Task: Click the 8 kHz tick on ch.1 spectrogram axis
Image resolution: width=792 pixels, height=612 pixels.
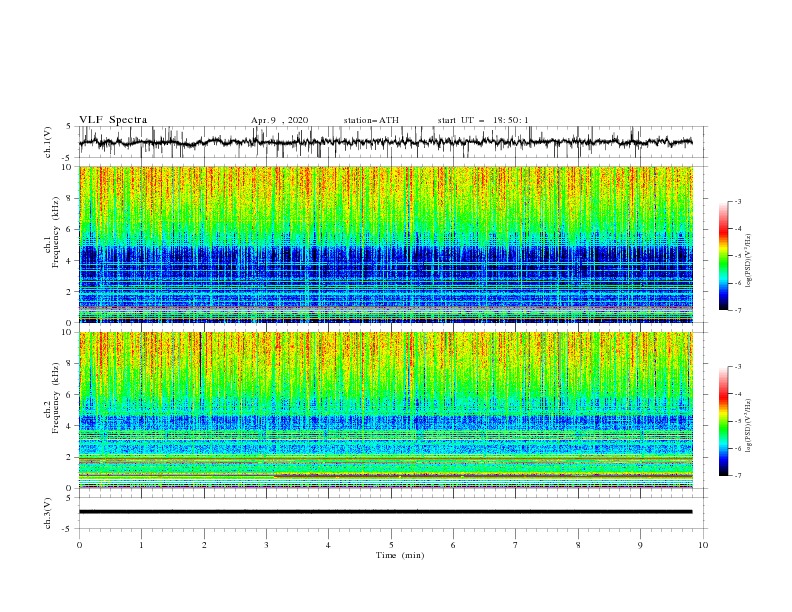Action: (70, 198)
